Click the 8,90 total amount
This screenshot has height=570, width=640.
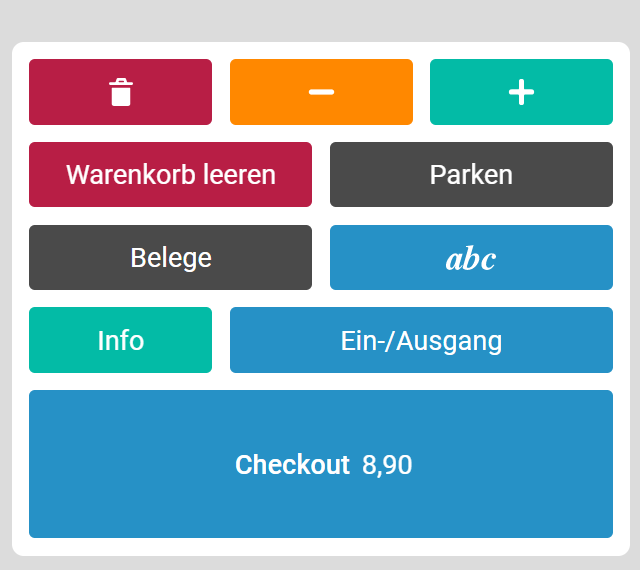(387, 465)
